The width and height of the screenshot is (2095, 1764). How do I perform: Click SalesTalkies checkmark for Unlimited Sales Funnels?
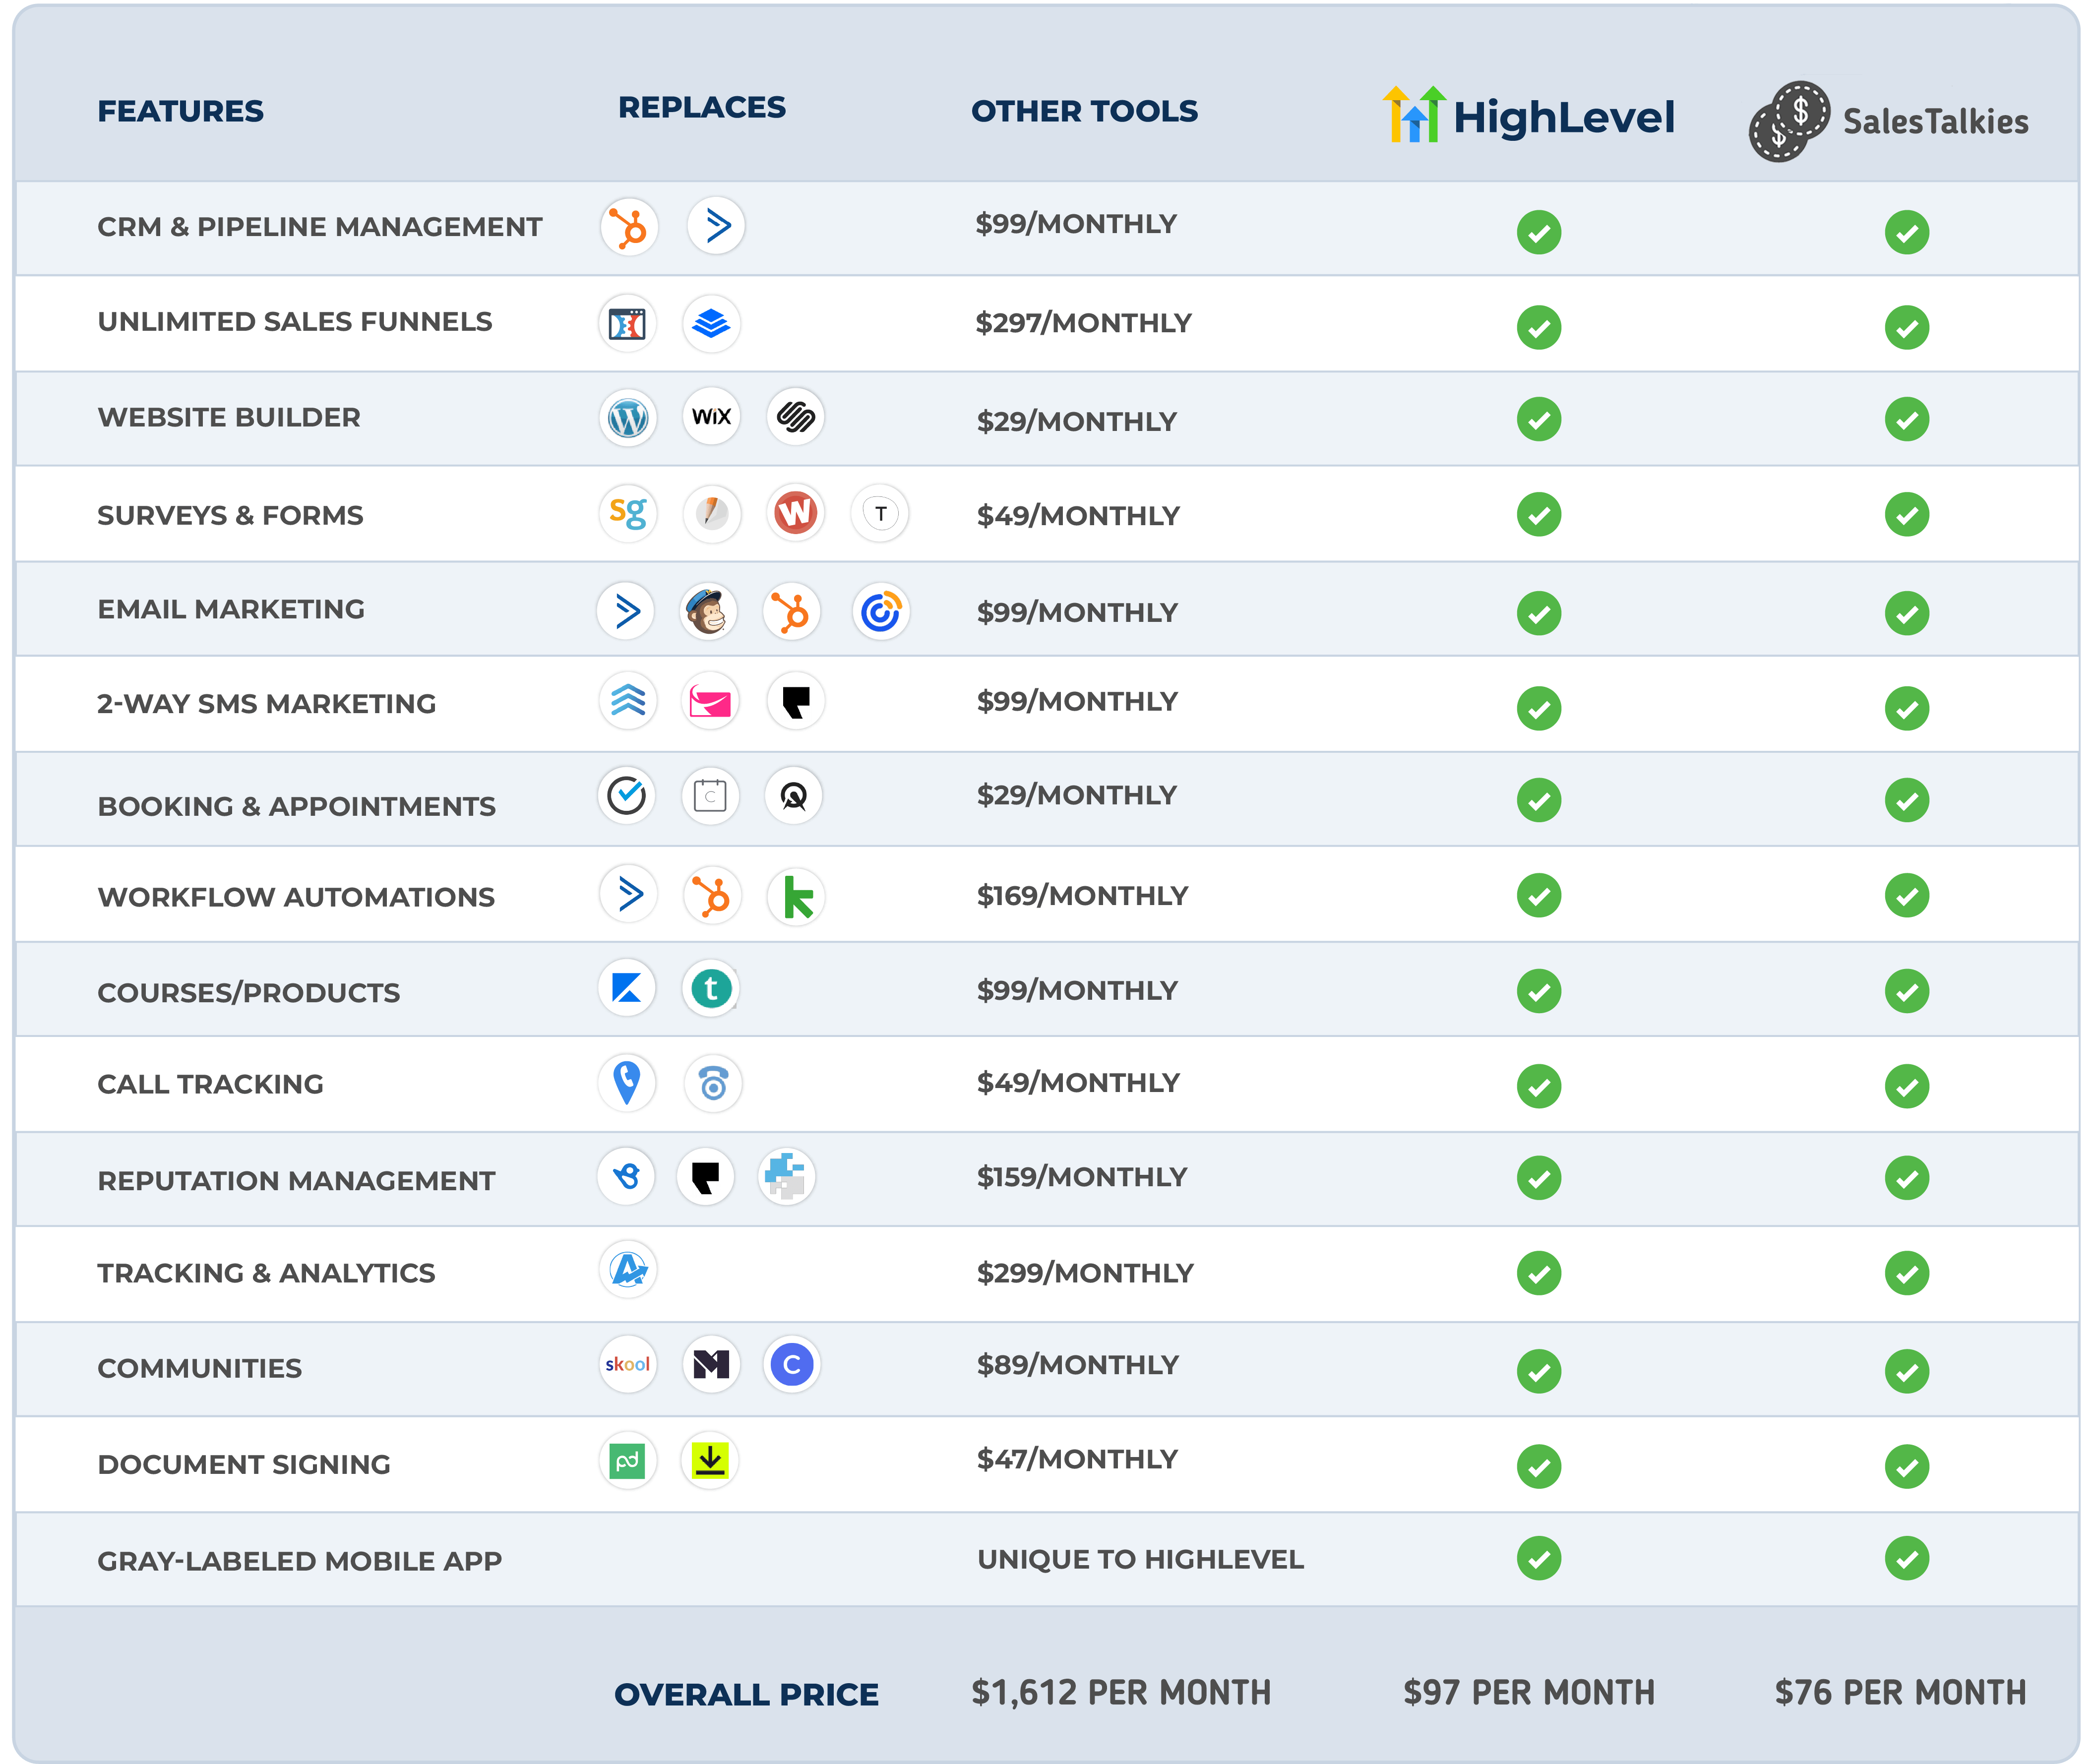pos(1907,327)
